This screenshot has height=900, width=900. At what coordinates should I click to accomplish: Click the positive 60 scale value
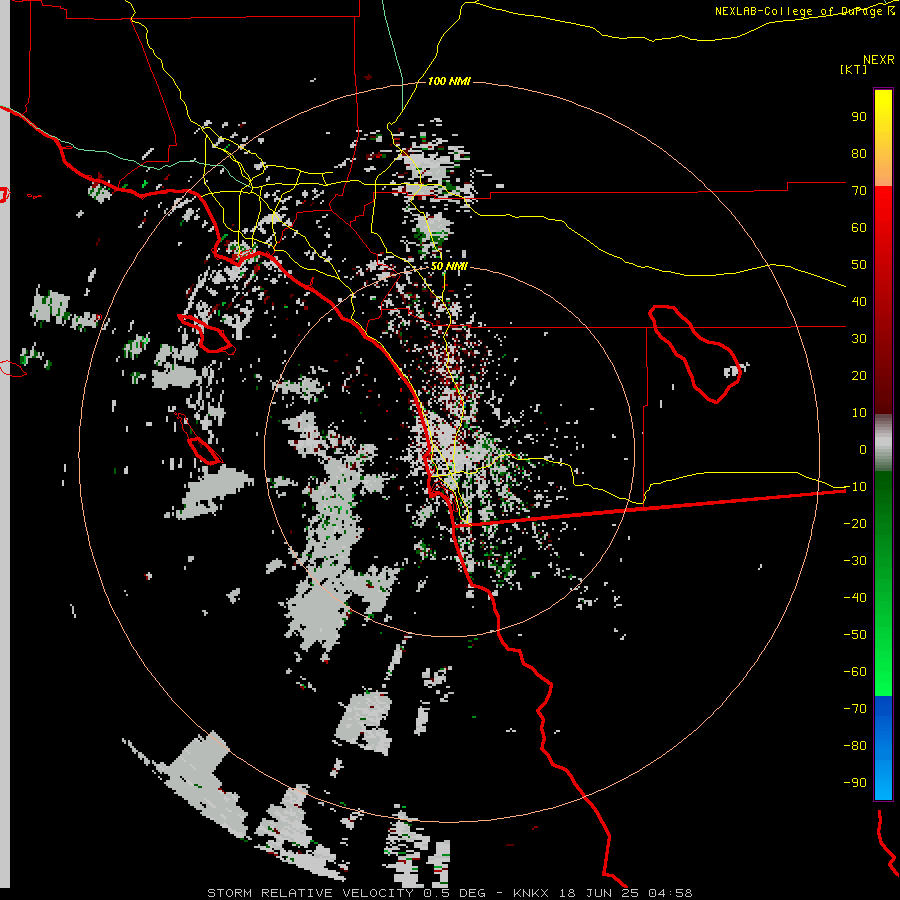[x=859, y=227]
